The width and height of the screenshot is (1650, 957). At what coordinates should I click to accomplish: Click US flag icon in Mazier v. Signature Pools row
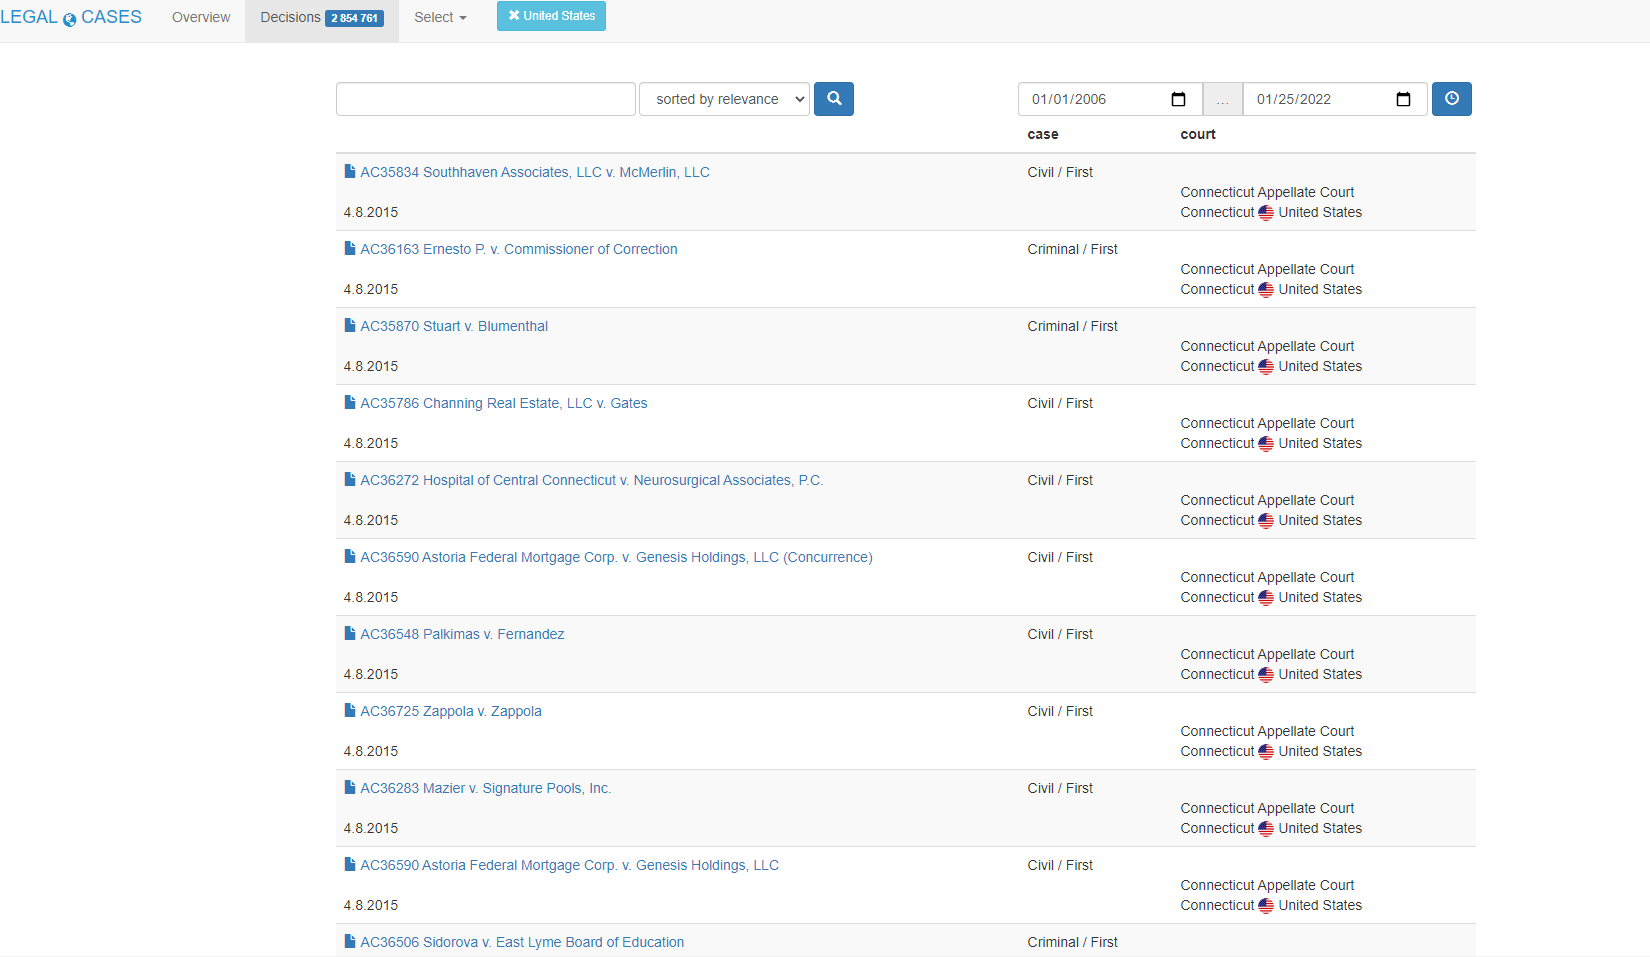(x=1266, y=828)
